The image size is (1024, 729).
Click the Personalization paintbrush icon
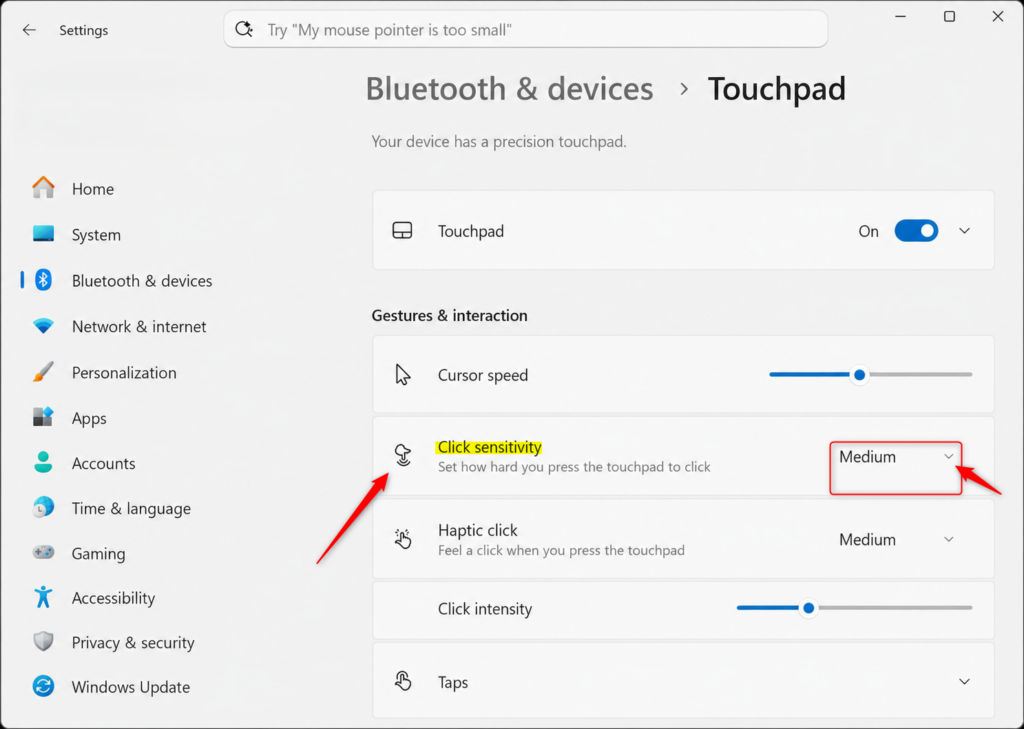tap(43, 372)
